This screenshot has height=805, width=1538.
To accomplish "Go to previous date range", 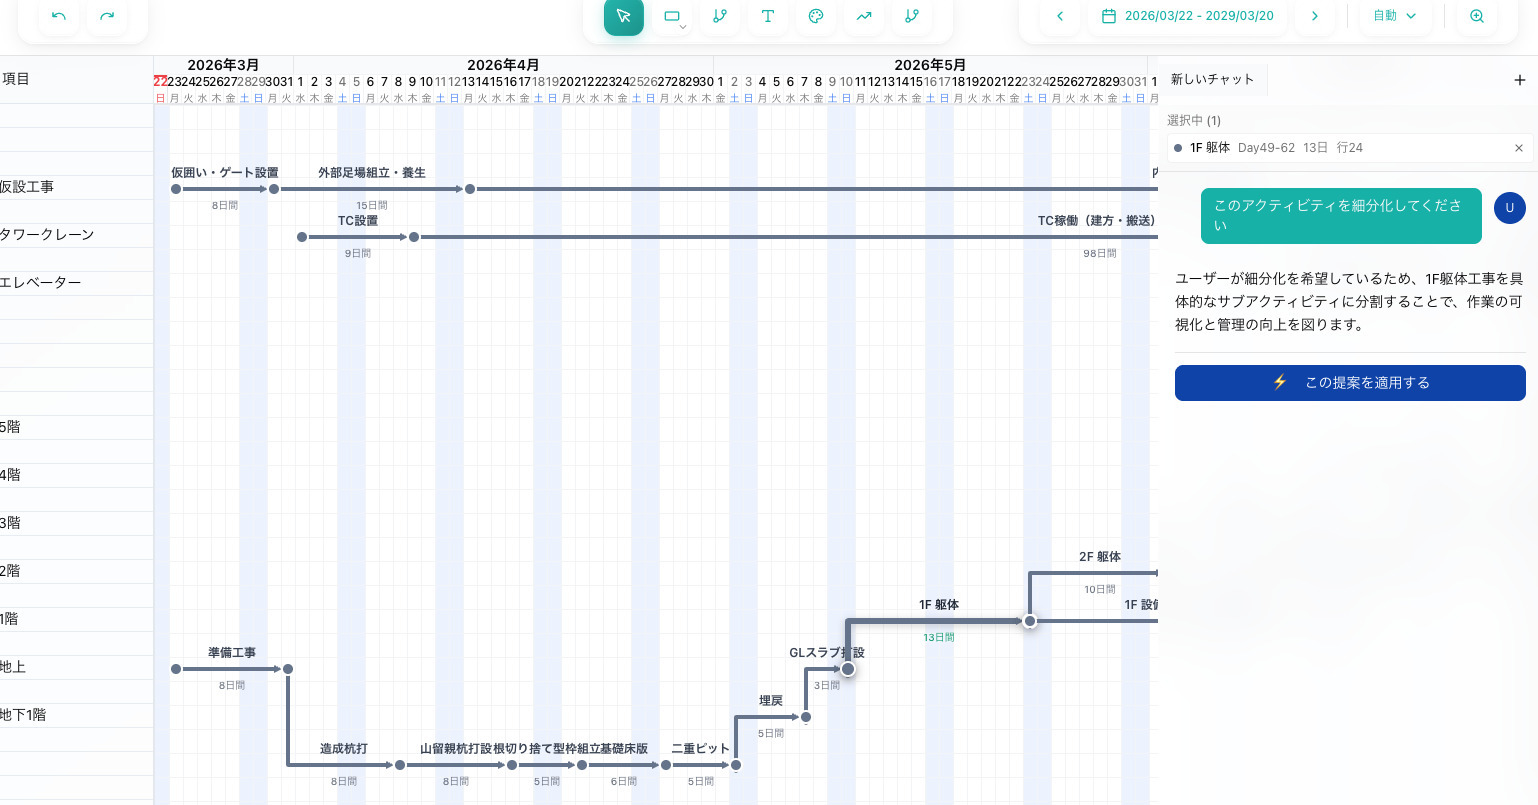I will pyautogui.click(x=1060, y=16).
